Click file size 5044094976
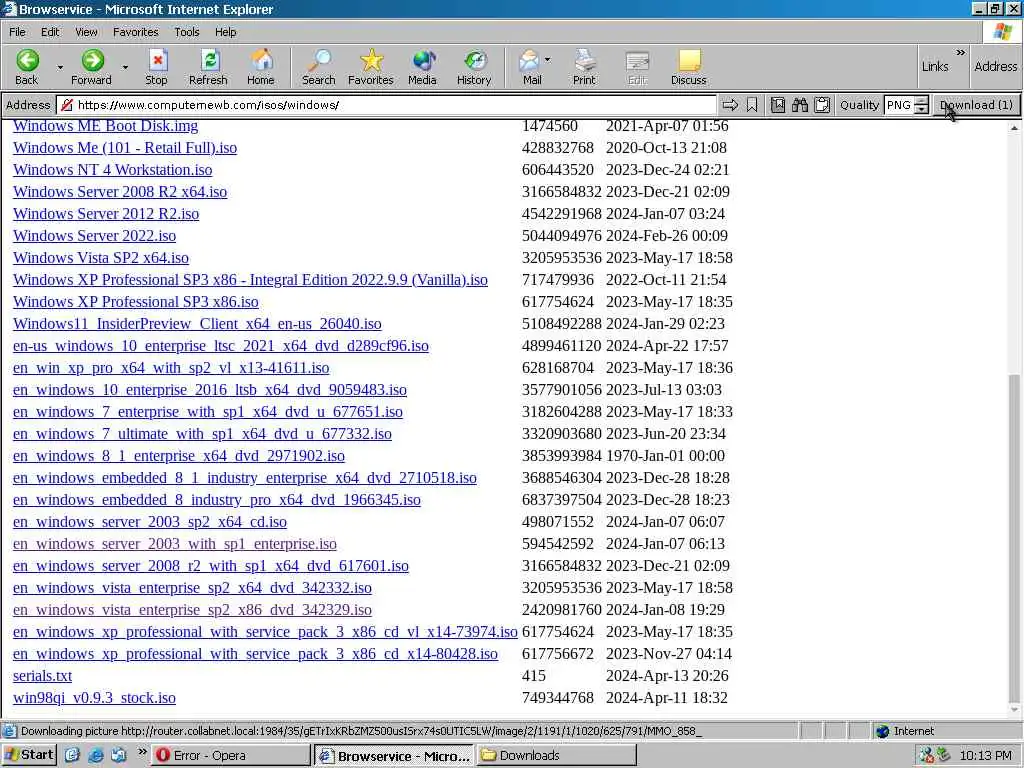This screenshot has width=1024, height=768. coord(562,236)
